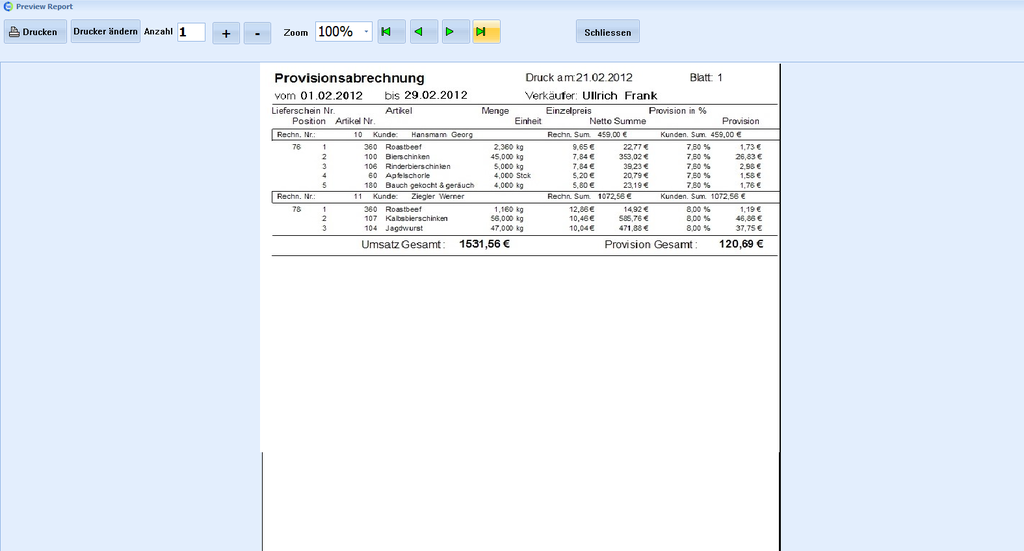
Task: Select the Bierschinken article row
Action: click(x=526, y=157)
